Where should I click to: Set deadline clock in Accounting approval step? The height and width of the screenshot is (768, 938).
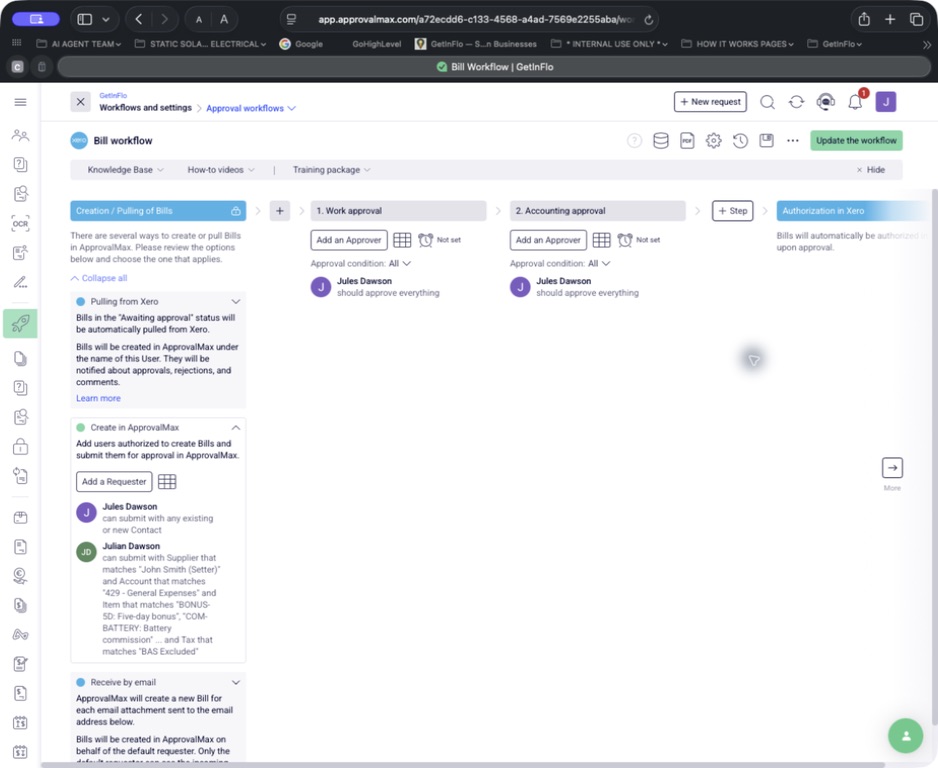[625, 240]
